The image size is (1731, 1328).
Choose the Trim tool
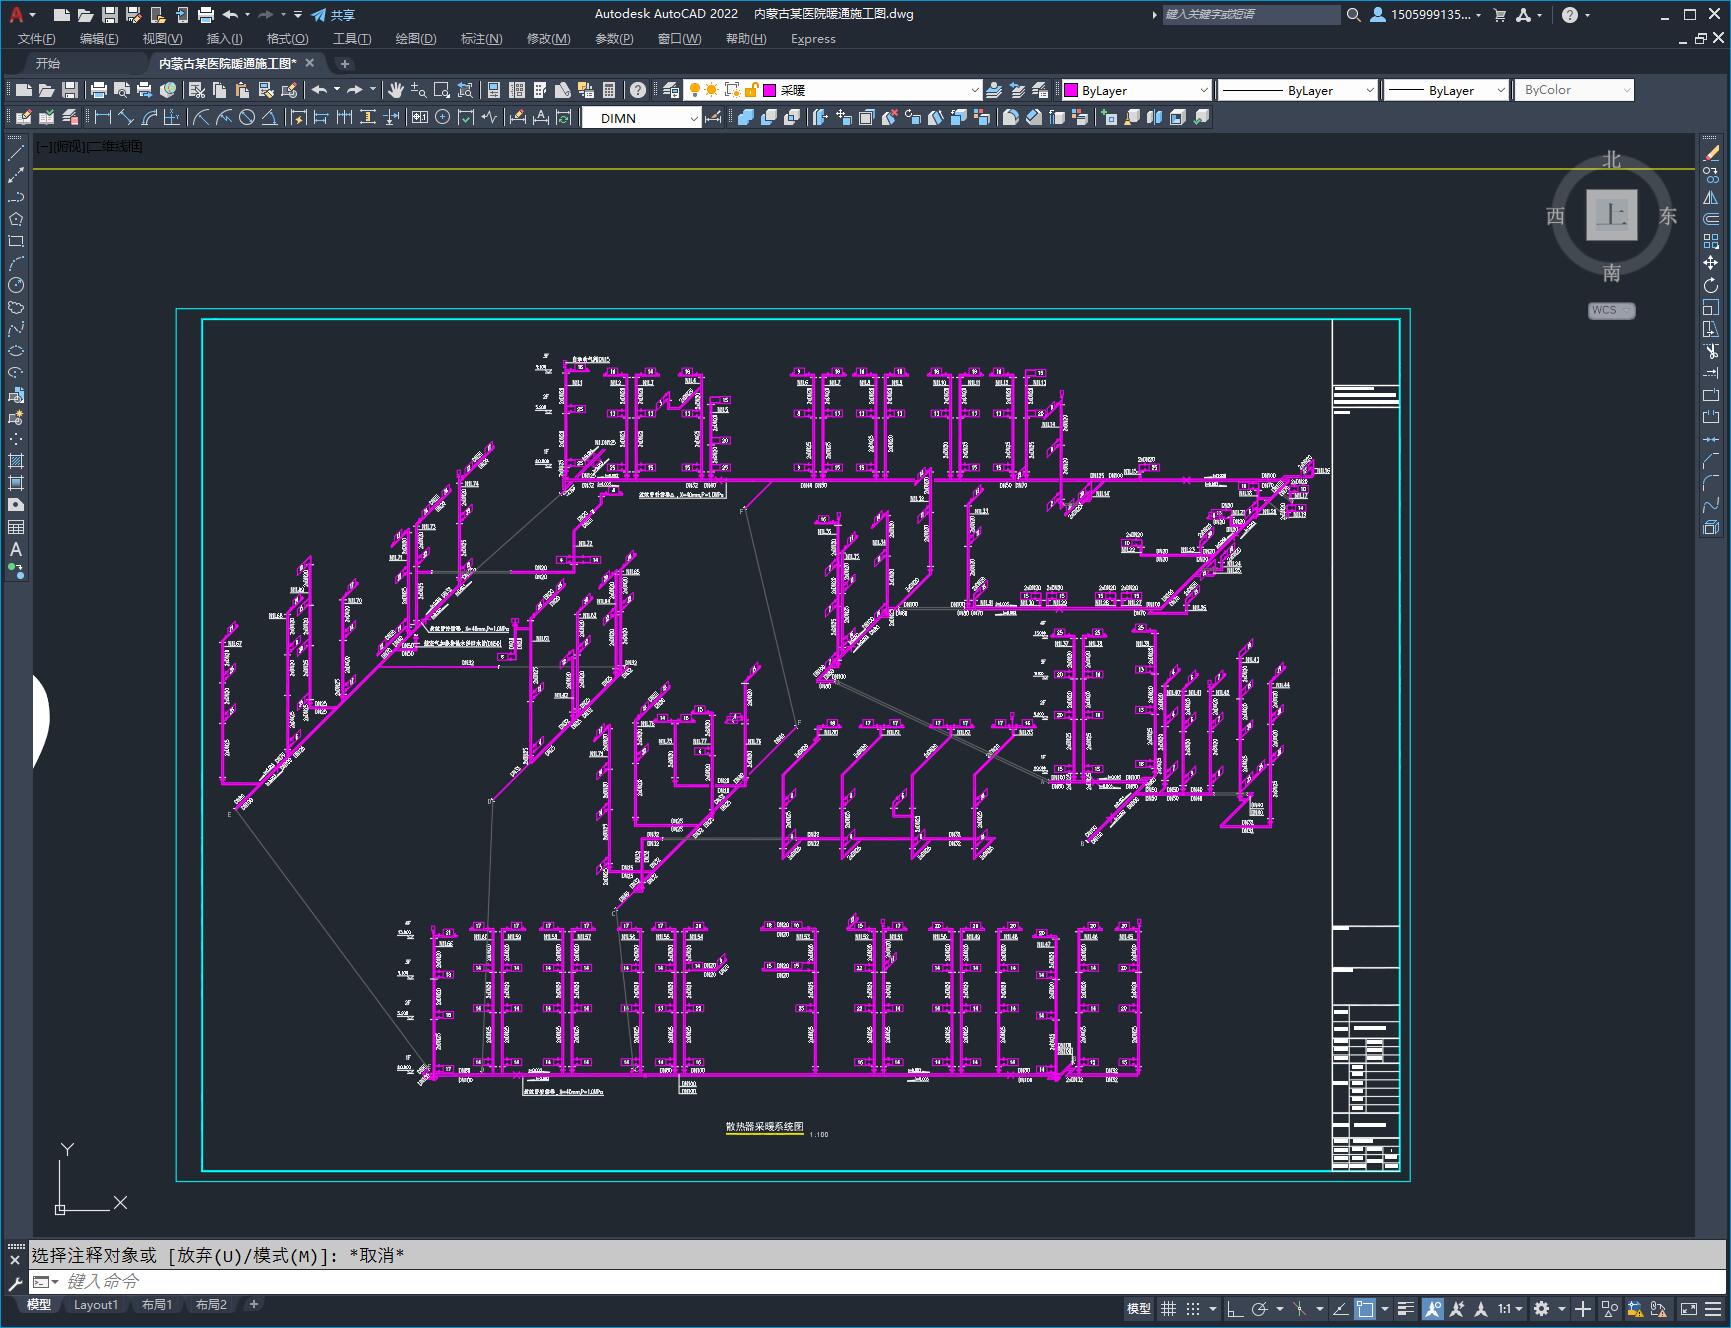1711,351
